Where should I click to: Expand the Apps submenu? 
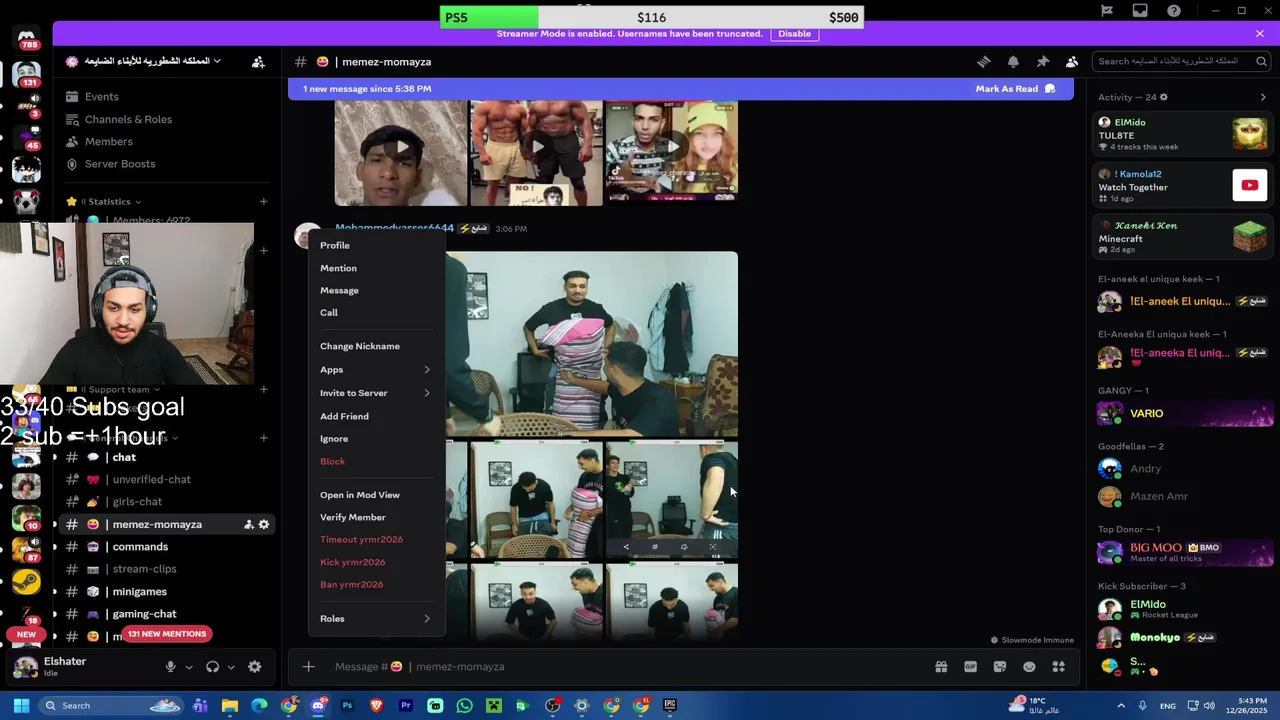click(x=376, y=370)
